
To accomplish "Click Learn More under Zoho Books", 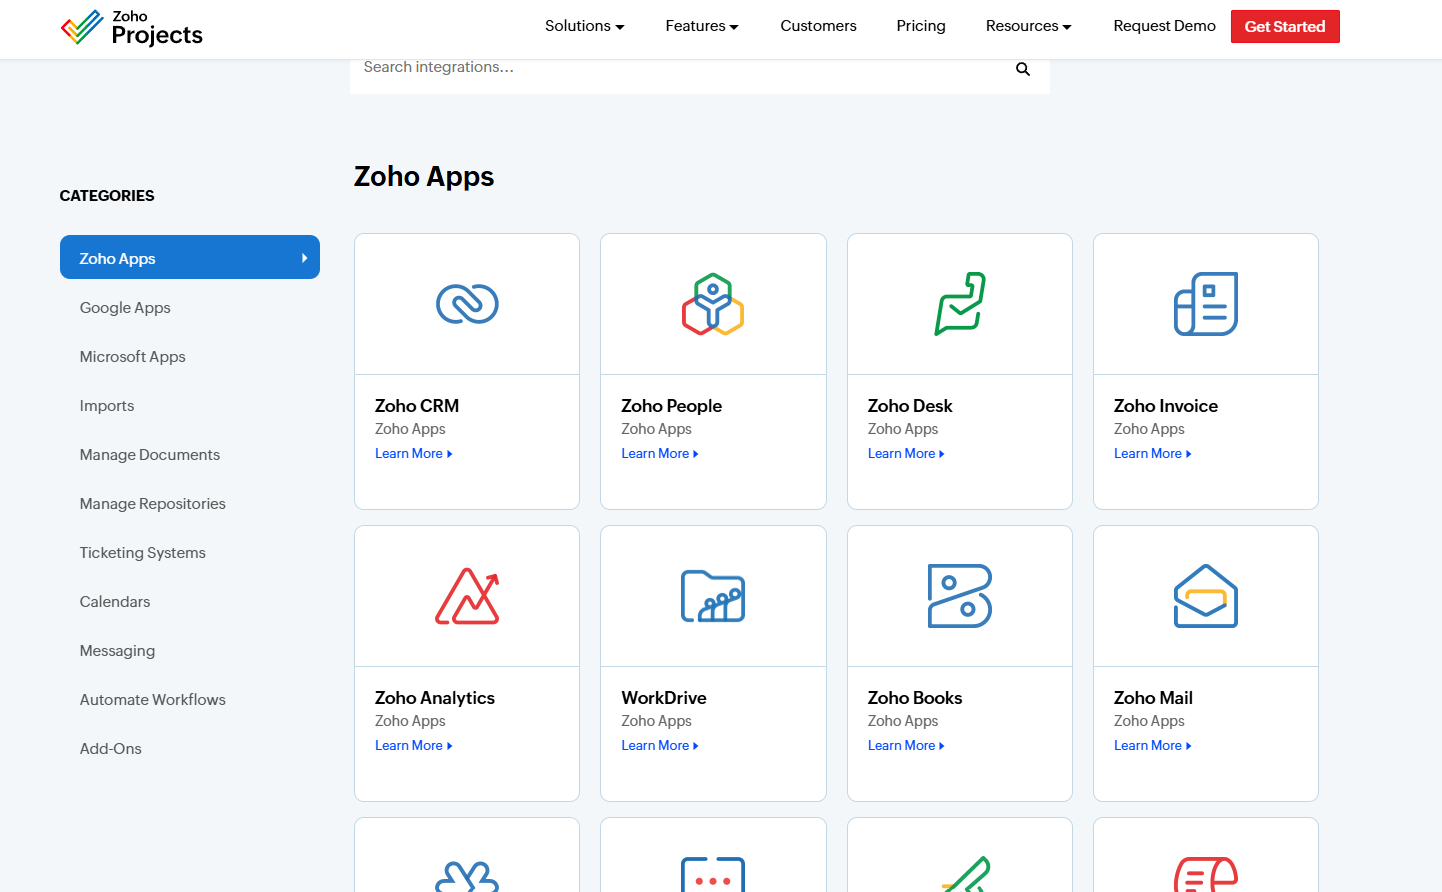I will [906, 746].
